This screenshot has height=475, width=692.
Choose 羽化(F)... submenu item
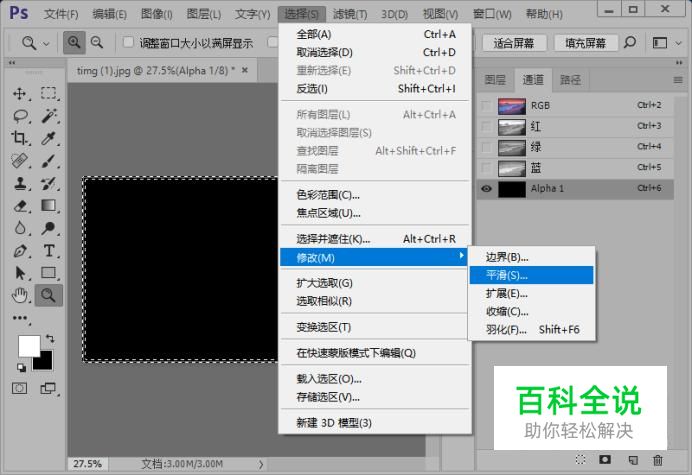pos(531,330)
